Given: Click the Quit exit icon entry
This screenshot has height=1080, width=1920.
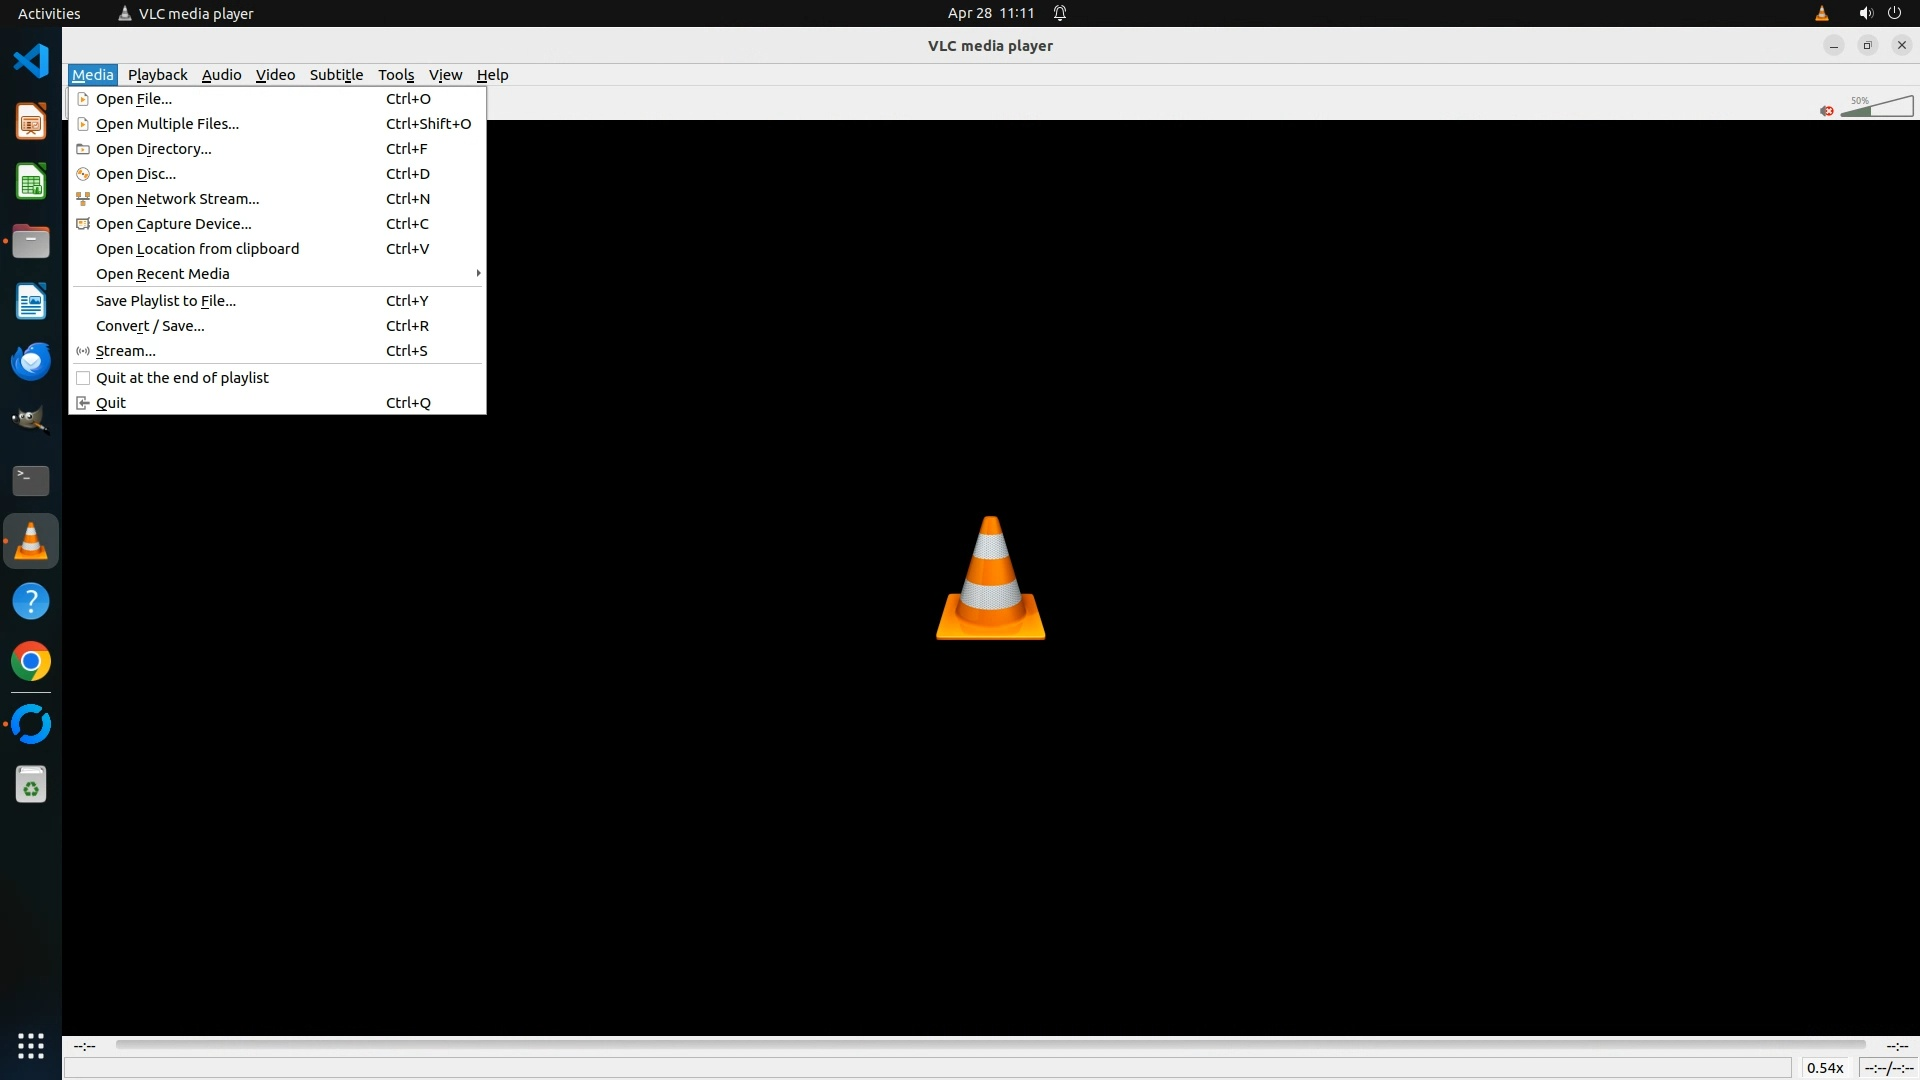Looking at the screenshot, I should tap(83, 403).
